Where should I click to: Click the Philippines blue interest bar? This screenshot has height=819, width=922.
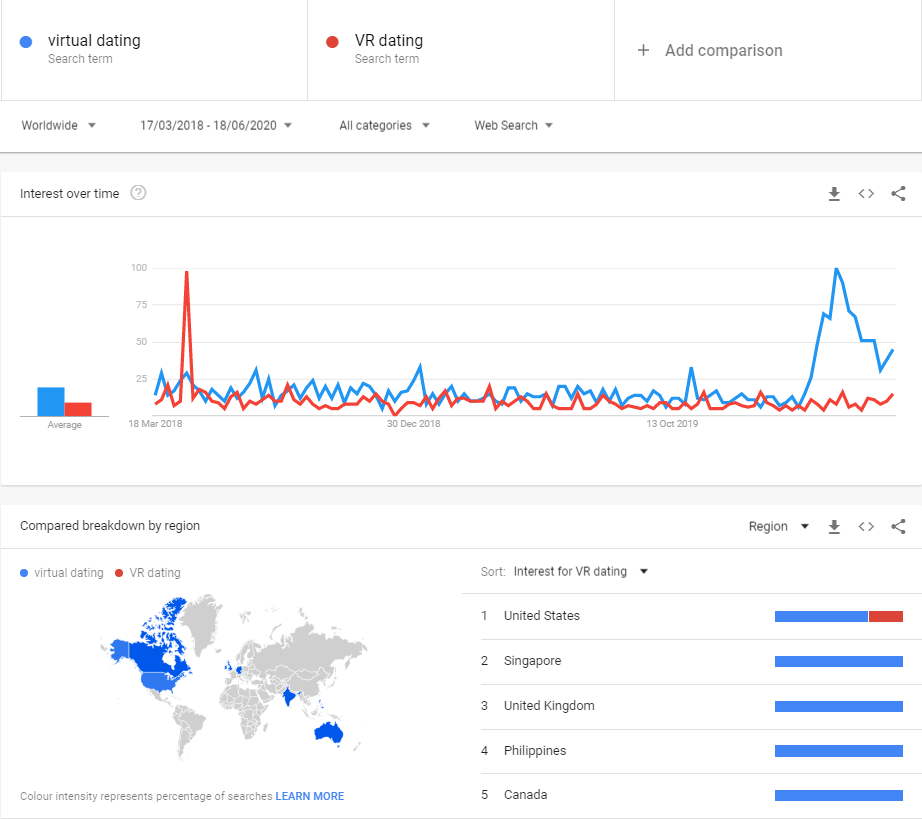pyautogui.click(x=839, y=751)
